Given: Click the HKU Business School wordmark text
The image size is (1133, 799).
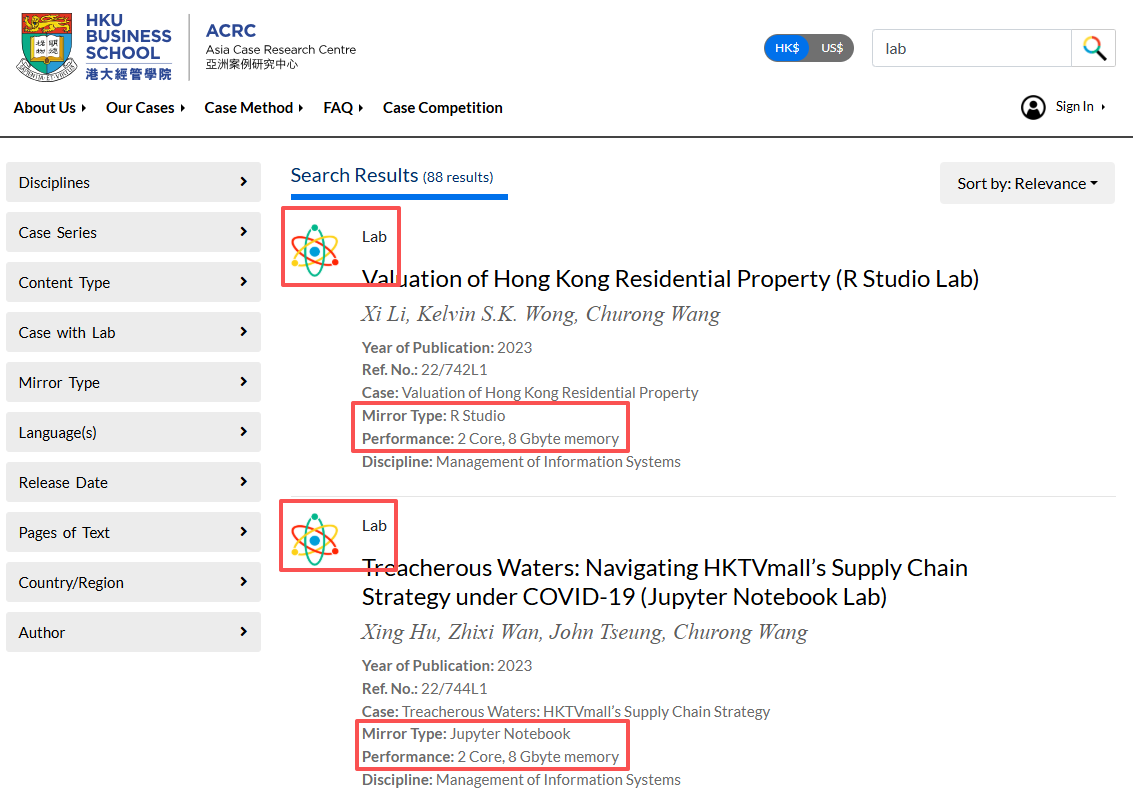Looking at the screenshot, I should pos(129,47).
